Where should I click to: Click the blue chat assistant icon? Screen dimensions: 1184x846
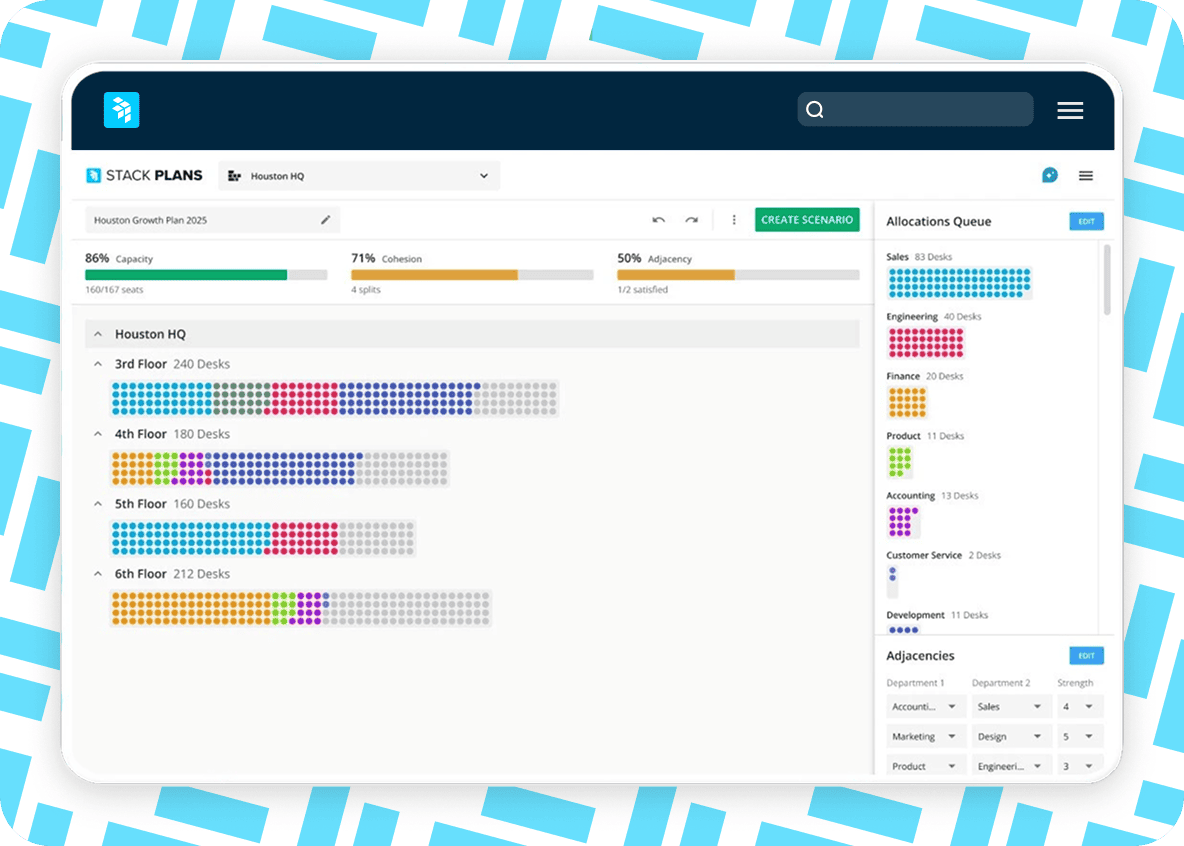coord(1049,176)
